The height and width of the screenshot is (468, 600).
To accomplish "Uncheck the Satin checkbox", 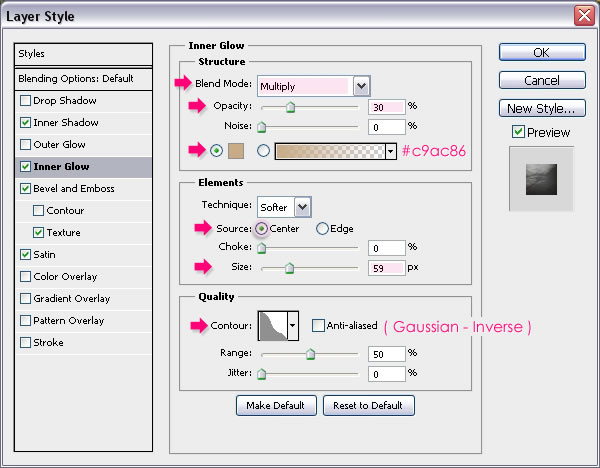I will click(x=25, y=254).
